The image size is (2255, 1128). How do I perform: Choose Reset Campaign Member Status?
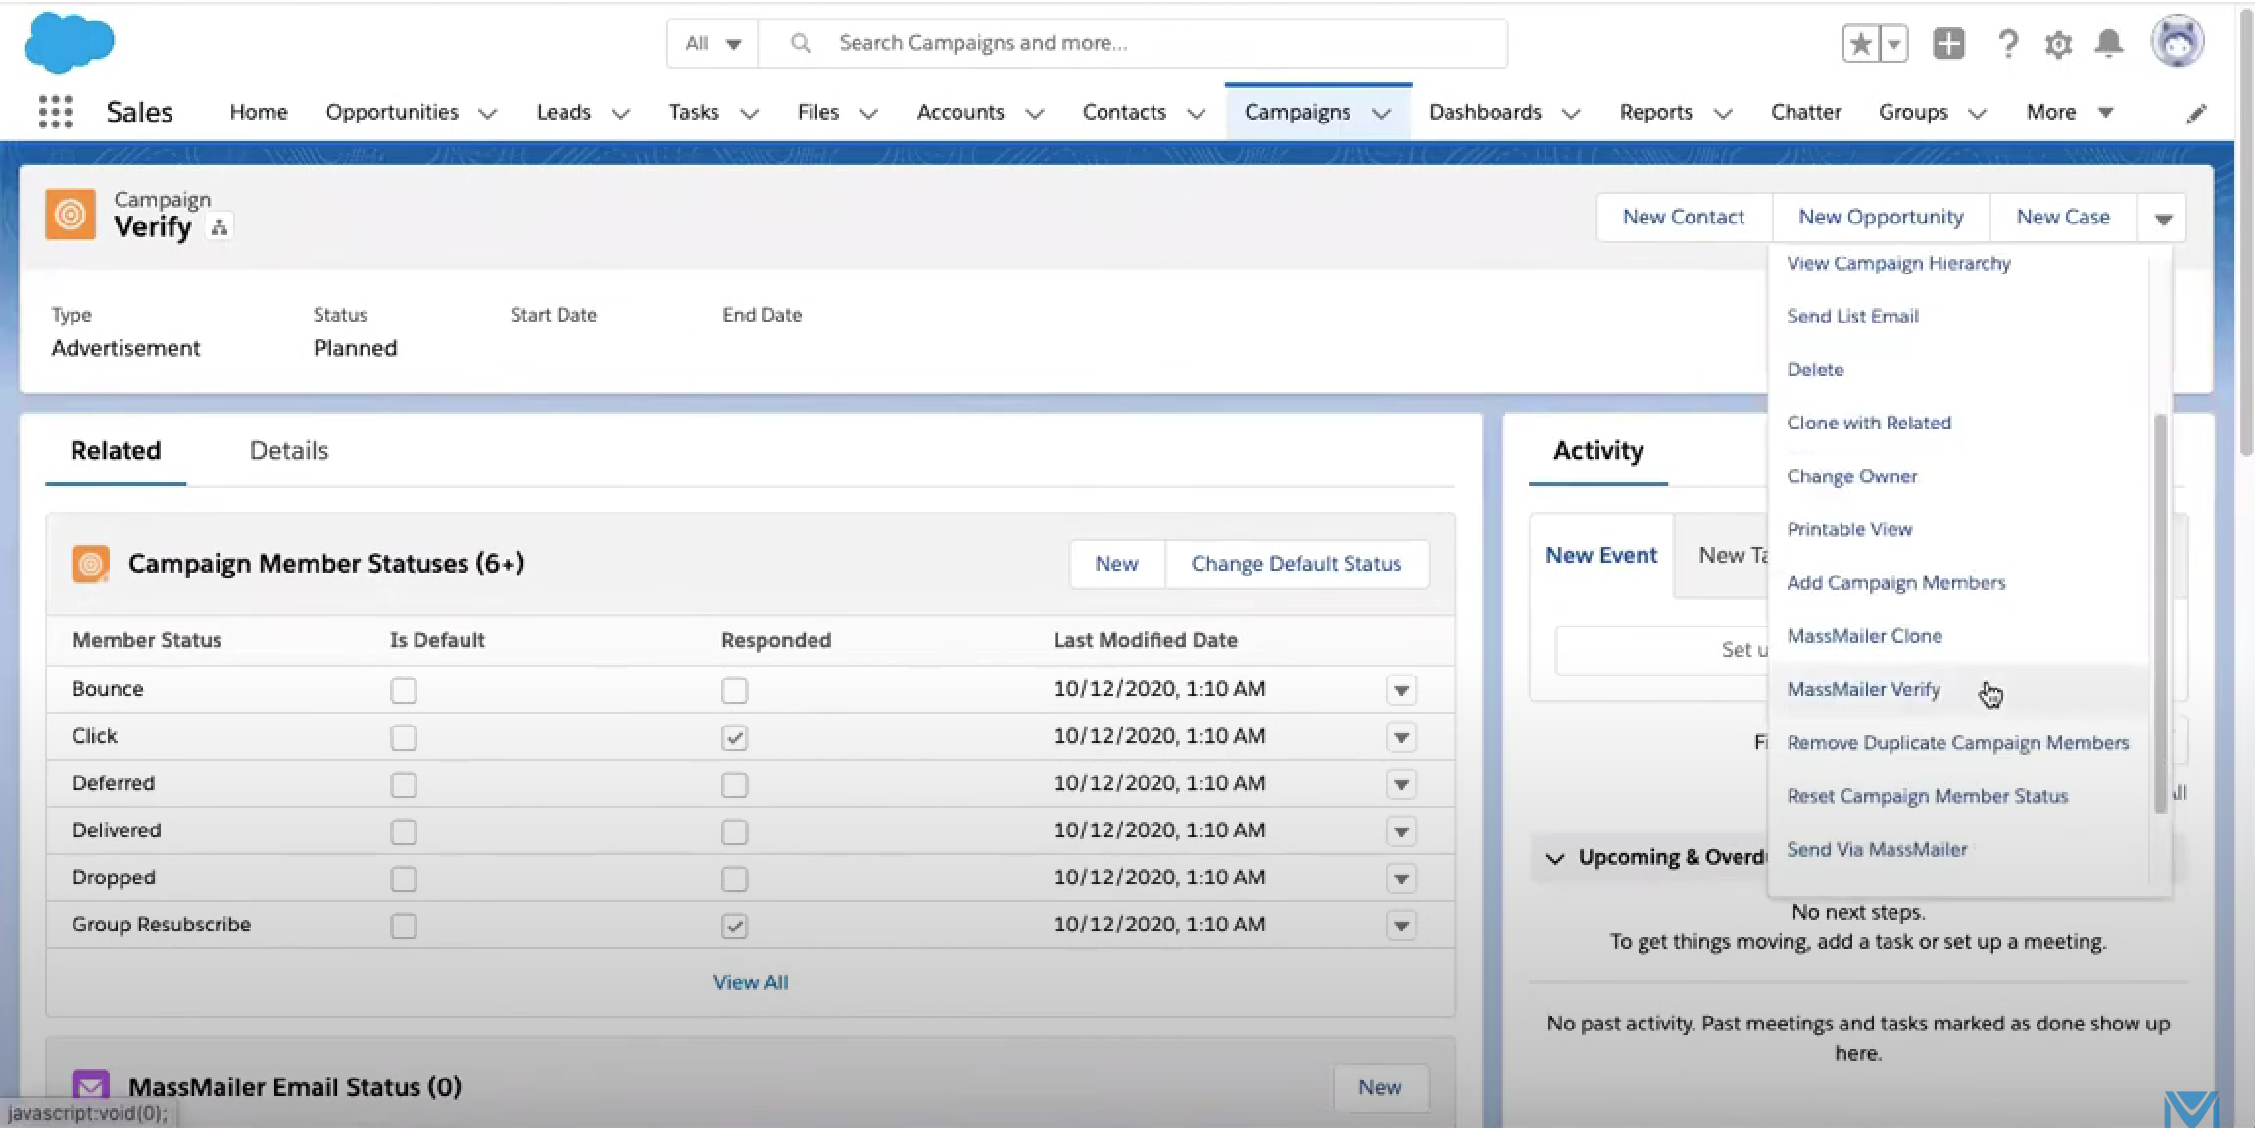pyautogui.click(x=1927, y=796)
